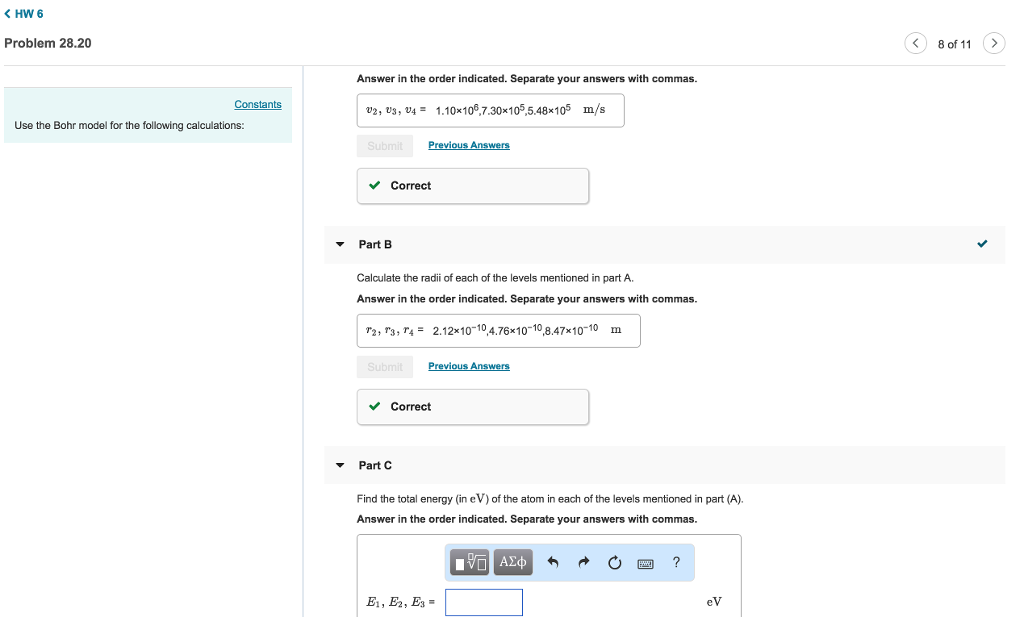Click 'Use the Bohr model' instruction text
The image size is (1024, 617).
pos(129,125)
